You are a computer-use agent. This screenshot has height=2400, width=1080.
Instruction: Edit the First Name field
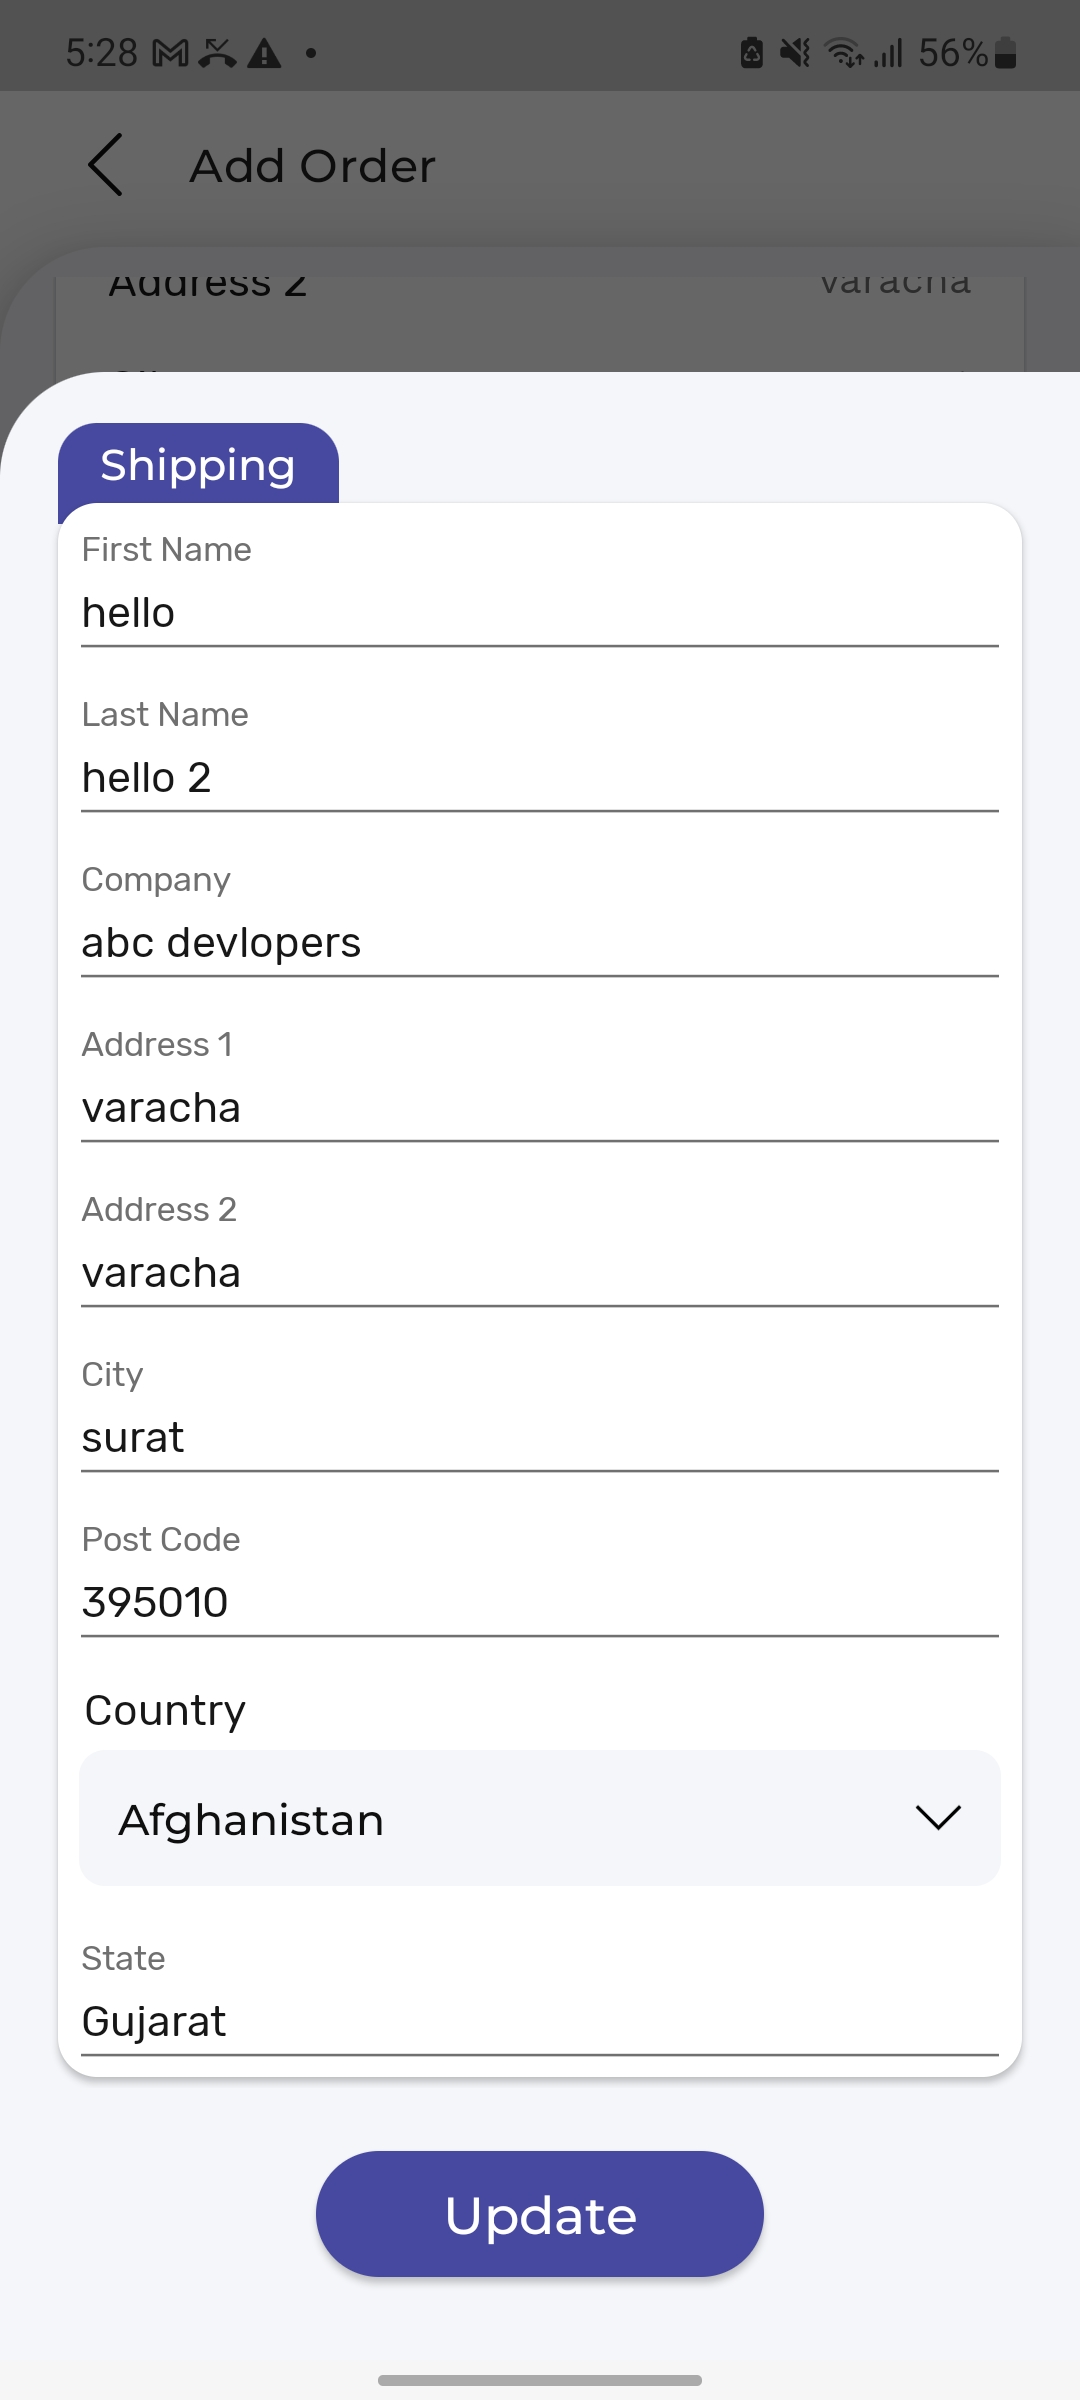[x=540, y=612]
